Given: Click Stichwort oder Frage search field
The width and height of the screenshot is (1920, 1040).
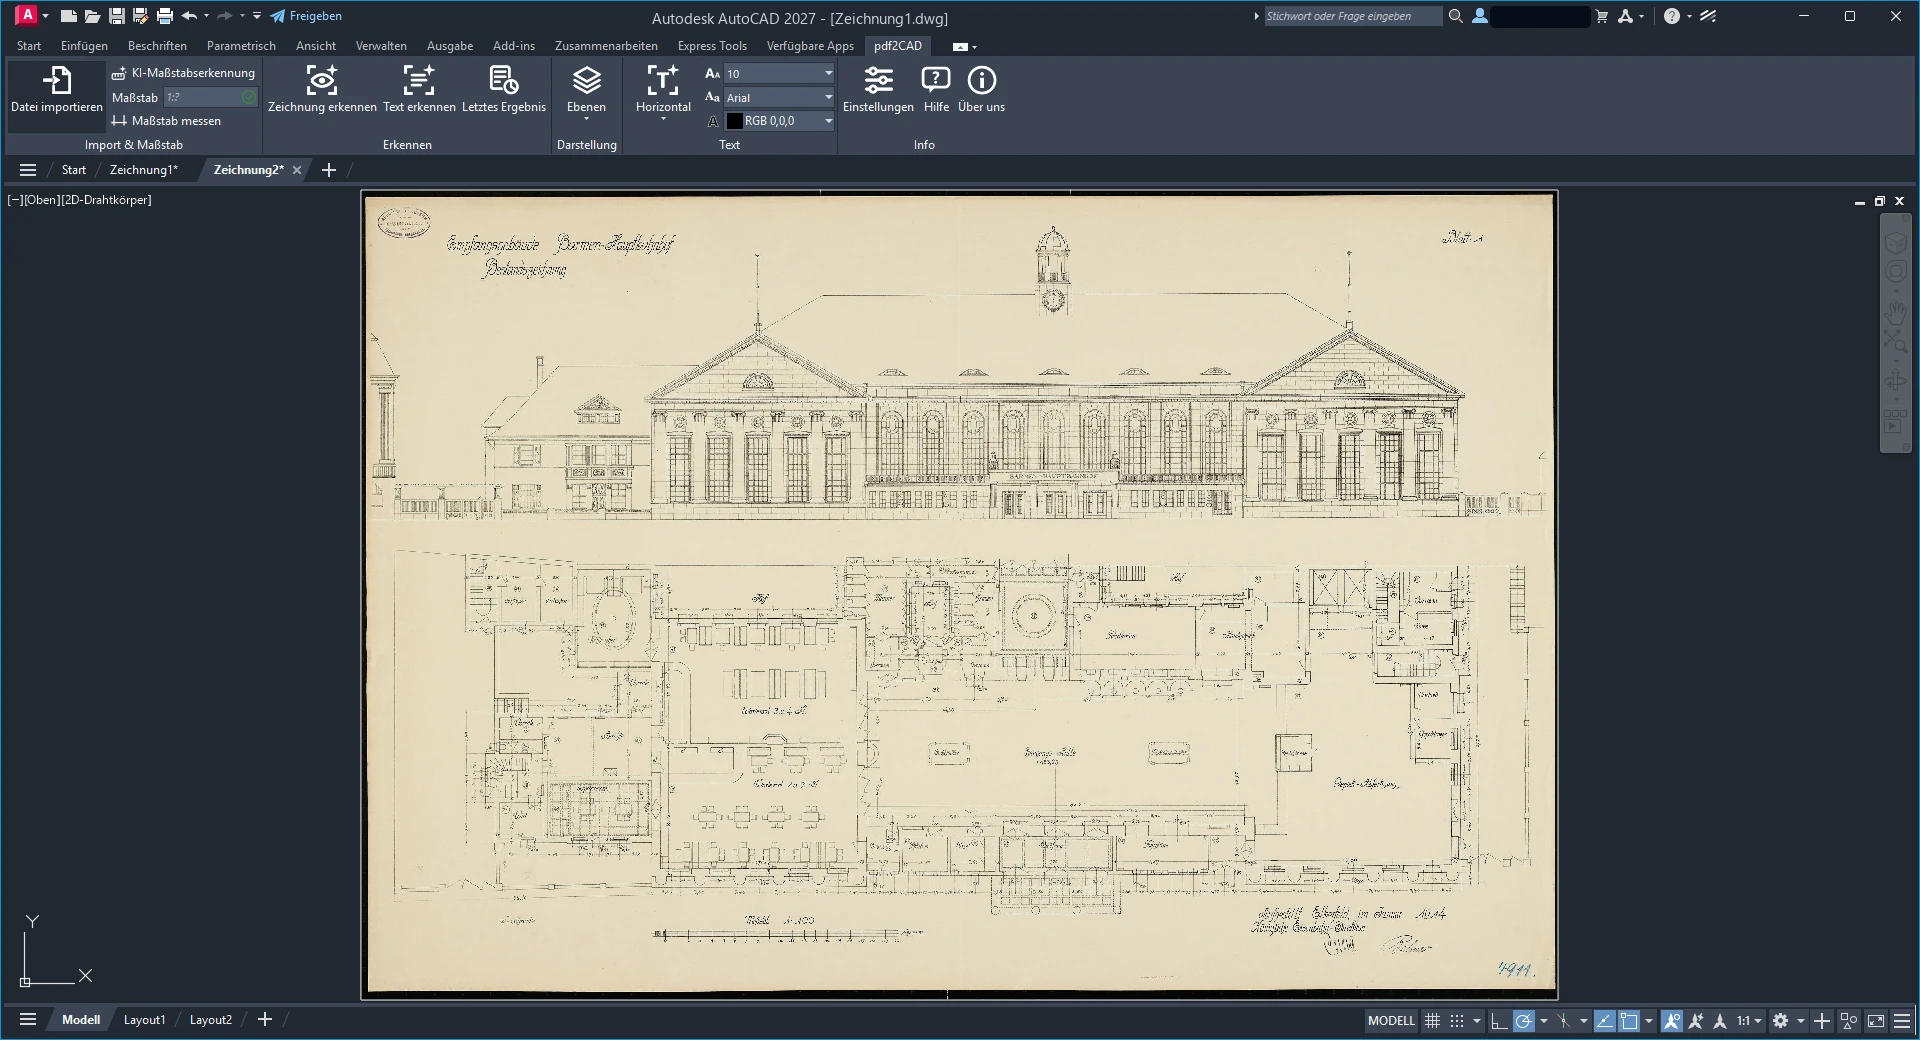Looking at the screenshot, I should [x=1353, y=16].
